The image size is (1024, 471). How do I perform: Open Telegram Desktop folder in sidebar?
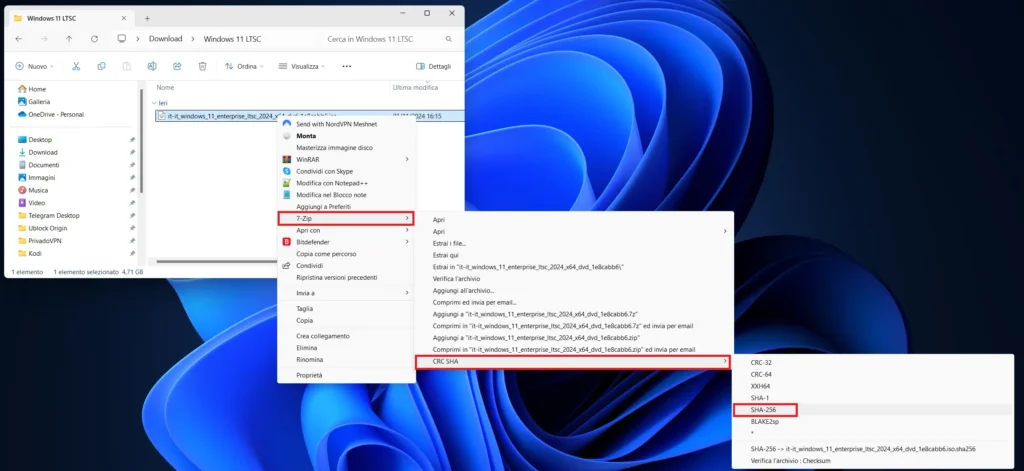tap(54, 216)
